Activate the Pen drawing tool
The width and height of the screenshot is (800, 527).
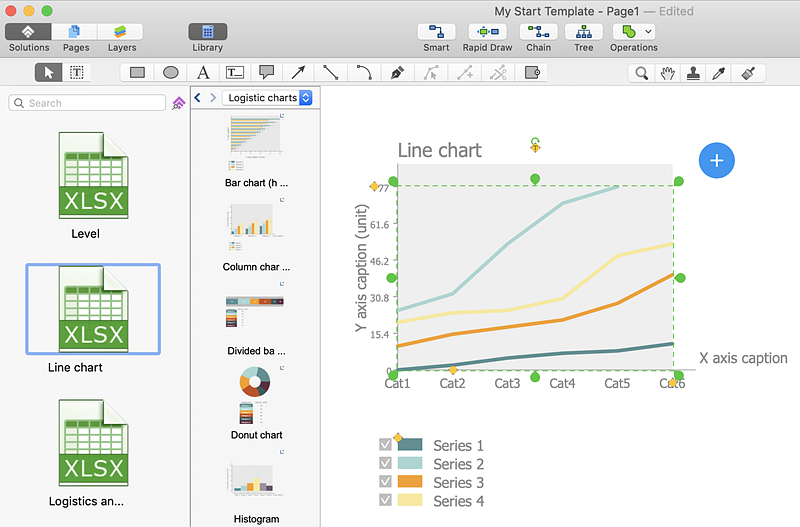coord(398,72)
